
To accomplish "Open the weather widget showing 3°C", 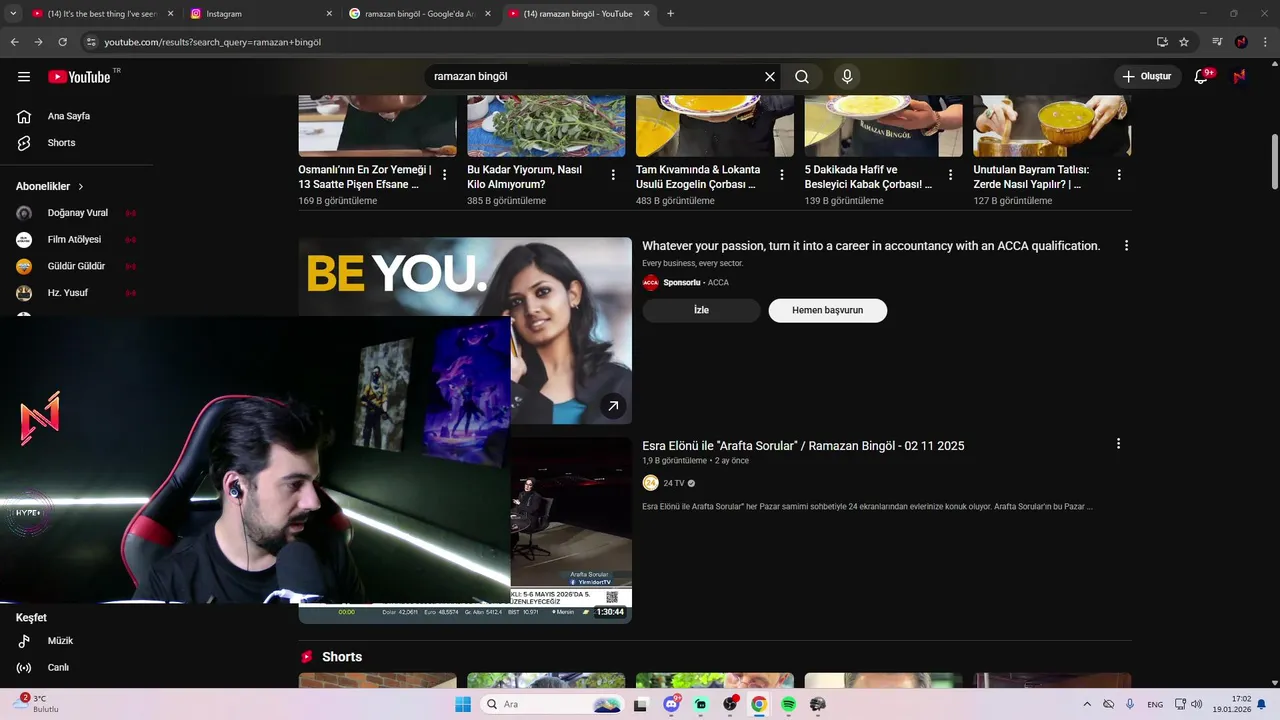I will [36, 704].
